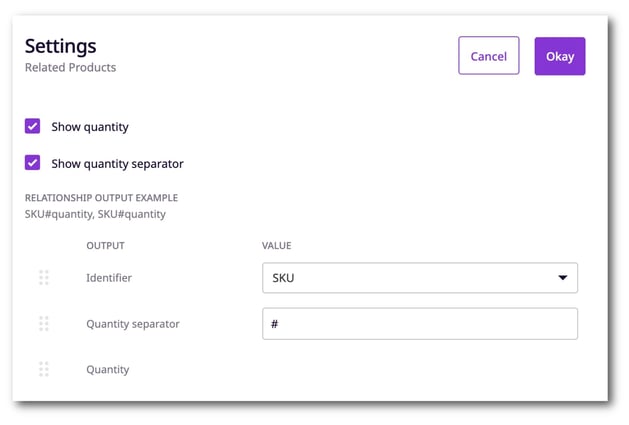This screenshot has width=629, height=425.
Task: Open the Identifier value SKU combo box
Action: (420, 278)
